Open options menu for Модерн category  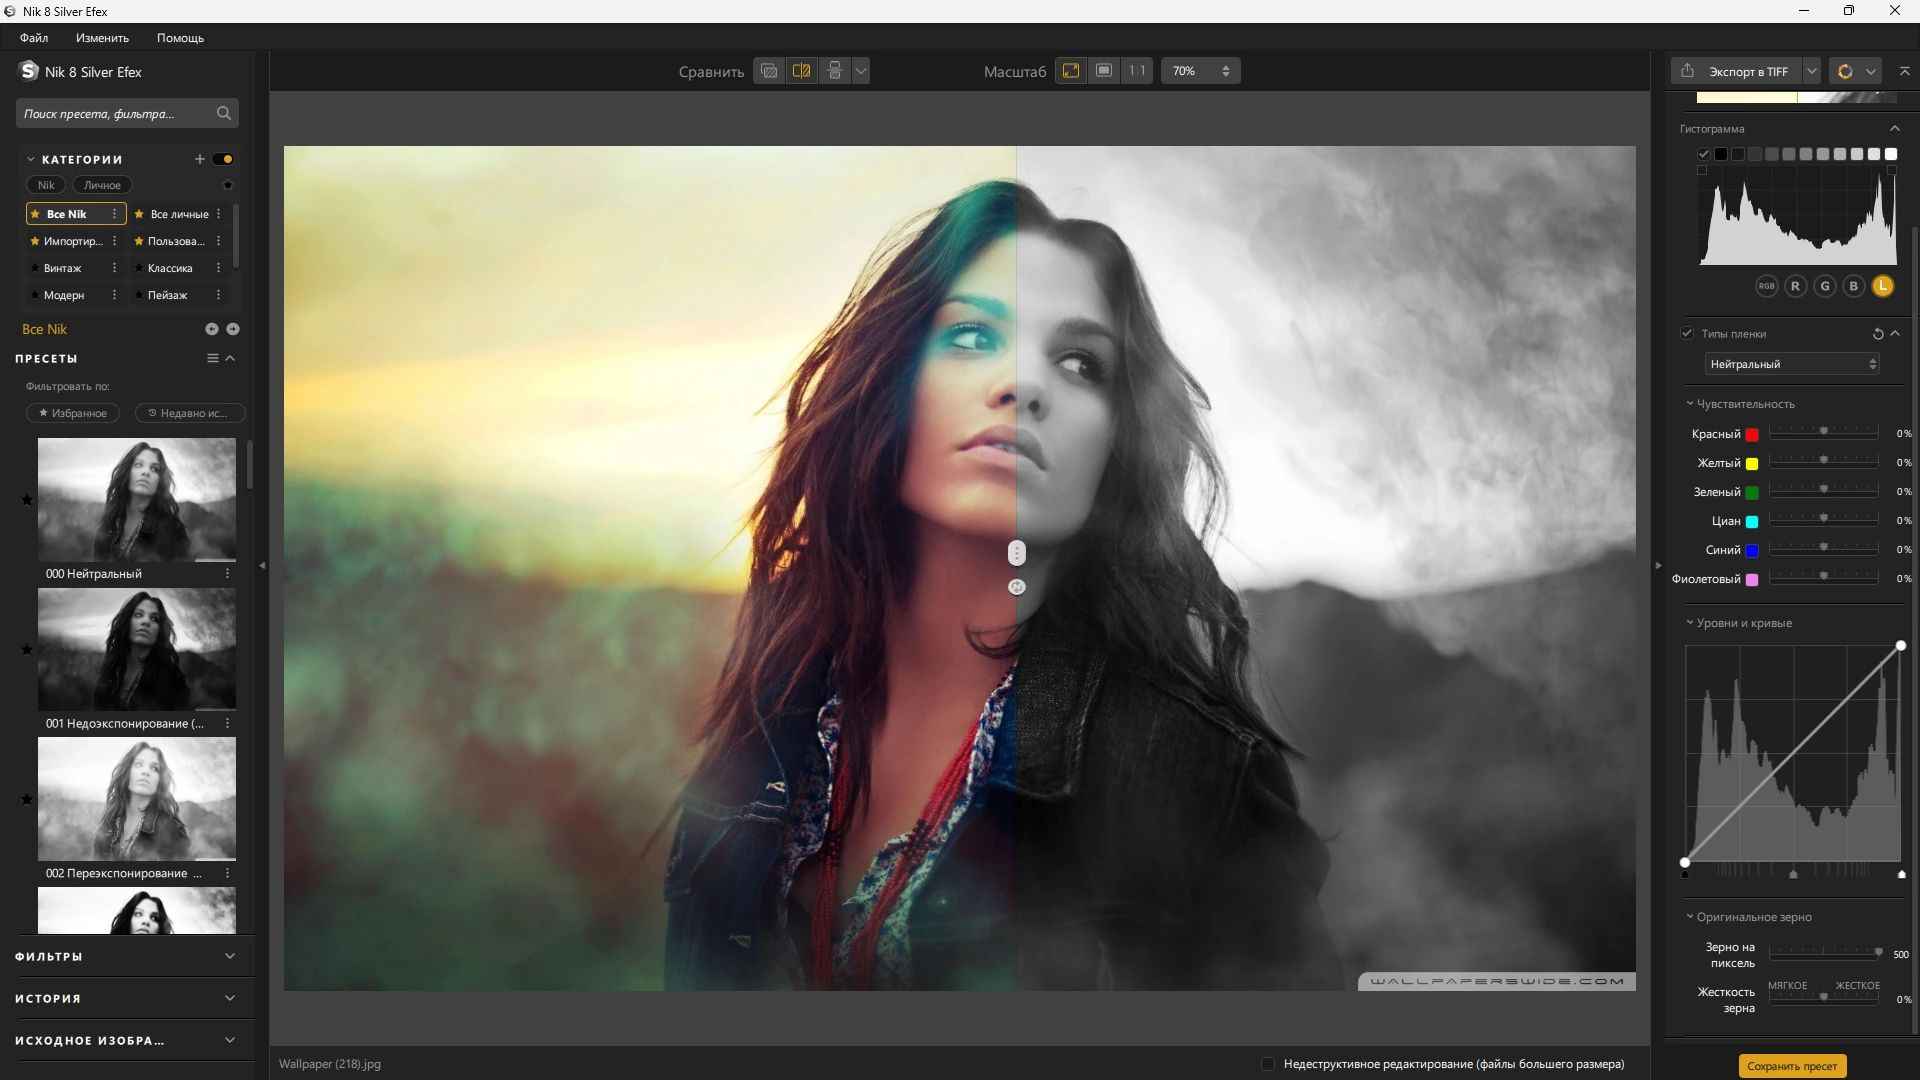pyautogui.click(x=114, y=295)
